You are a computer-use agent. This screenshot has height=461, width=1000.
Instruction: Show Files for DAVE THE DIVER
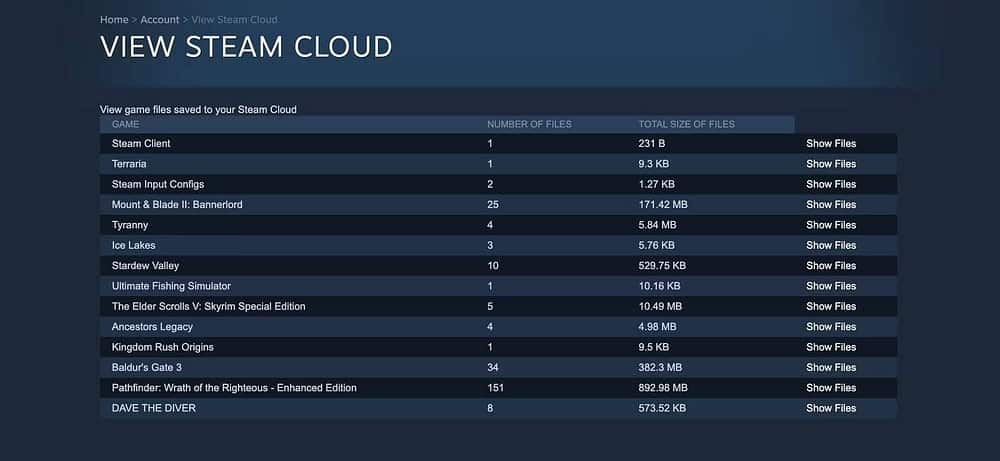pos(831,408)
